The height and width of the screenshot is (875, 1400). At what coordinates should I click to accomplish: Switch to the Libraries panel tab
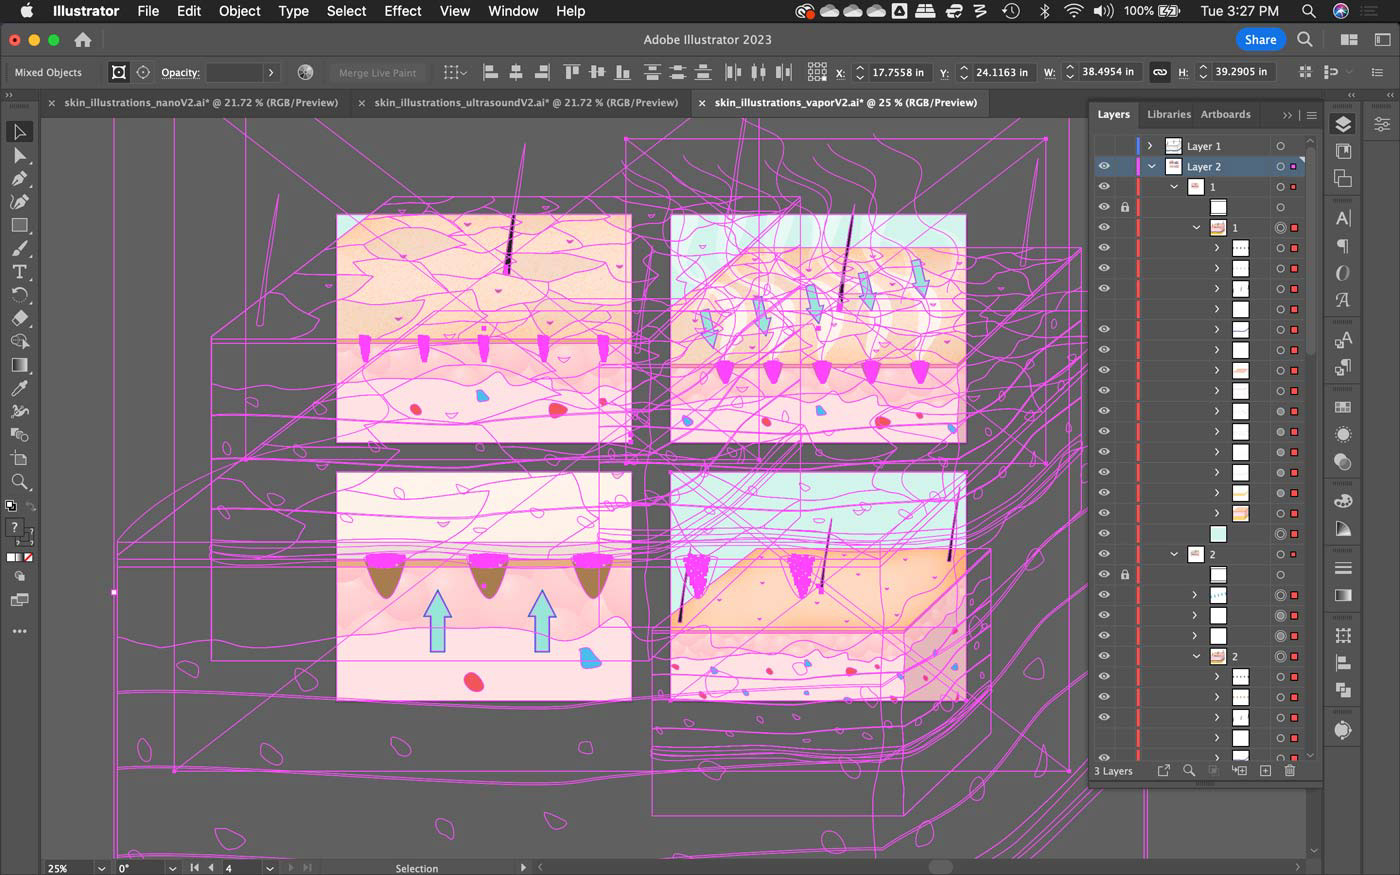coord(1168,114)
